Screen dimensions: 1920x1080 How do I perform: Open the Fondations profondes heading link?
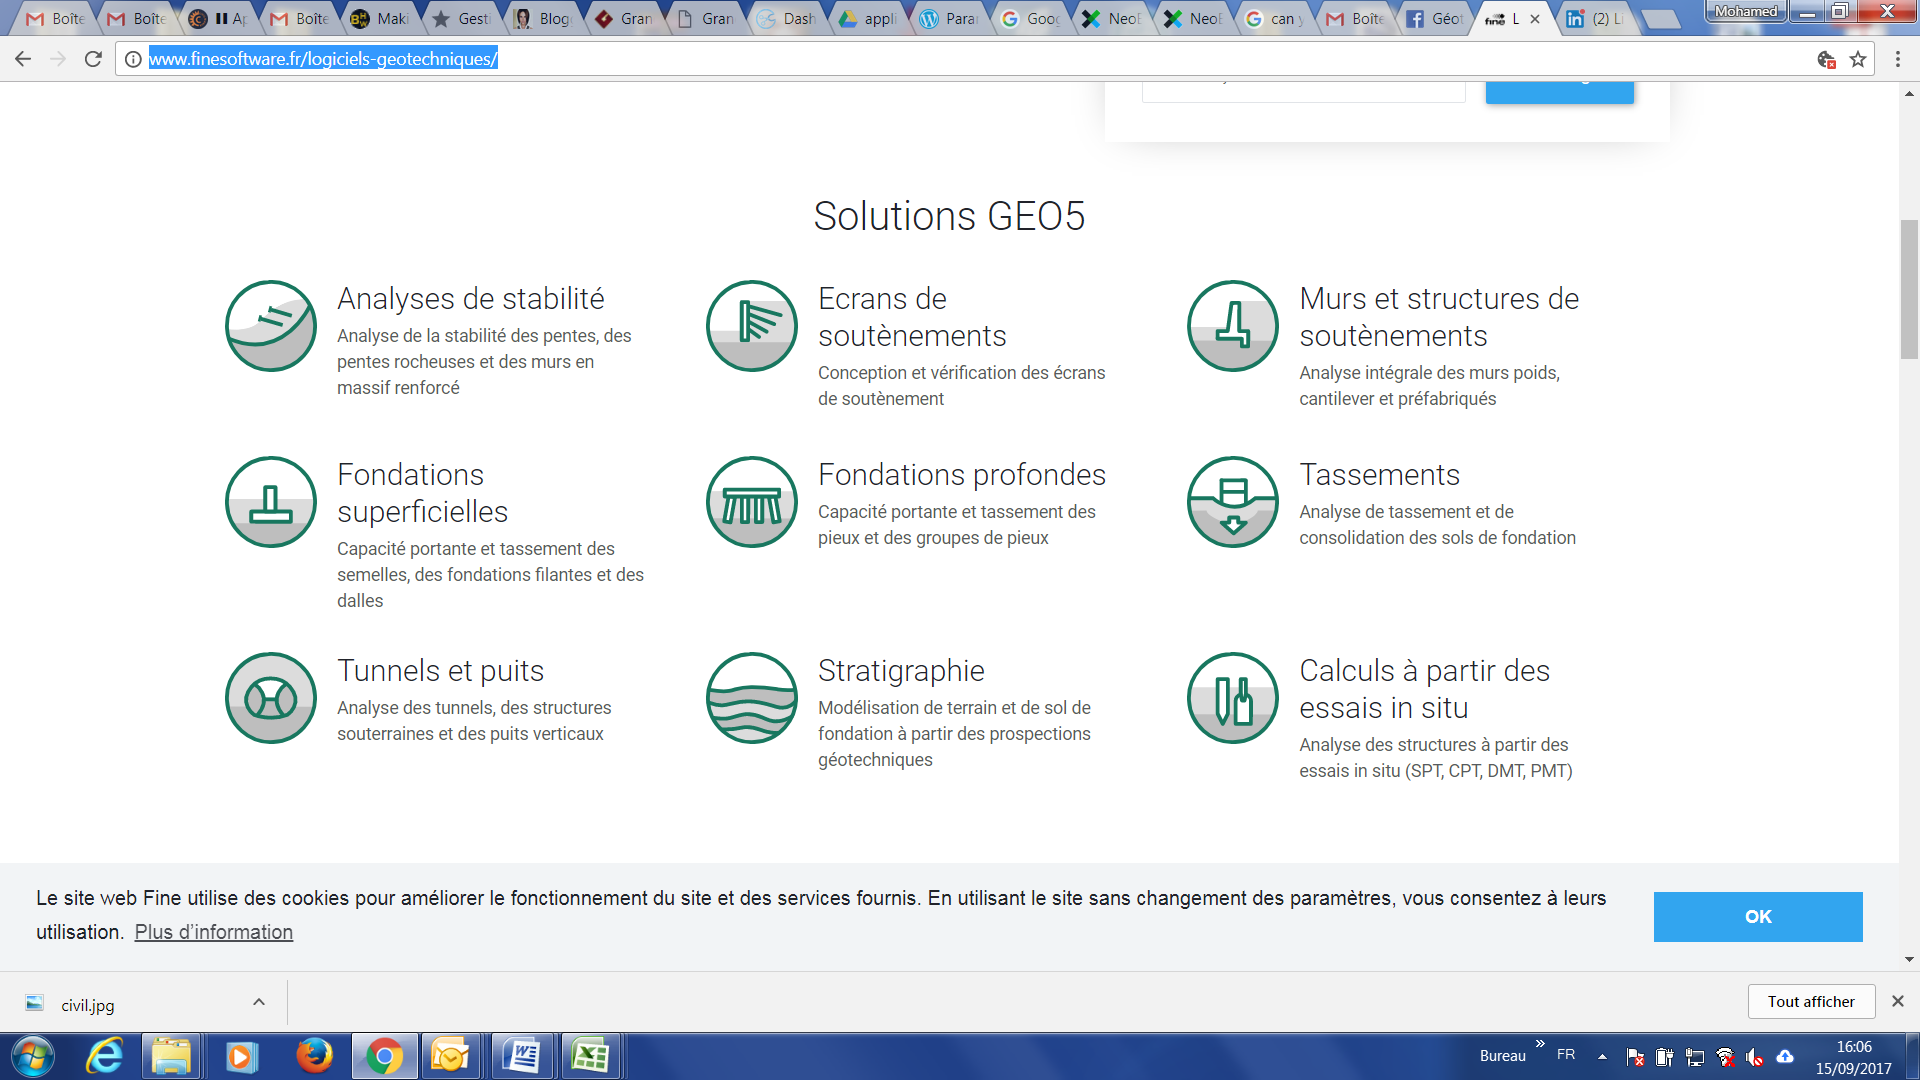(x=962, y=475)
